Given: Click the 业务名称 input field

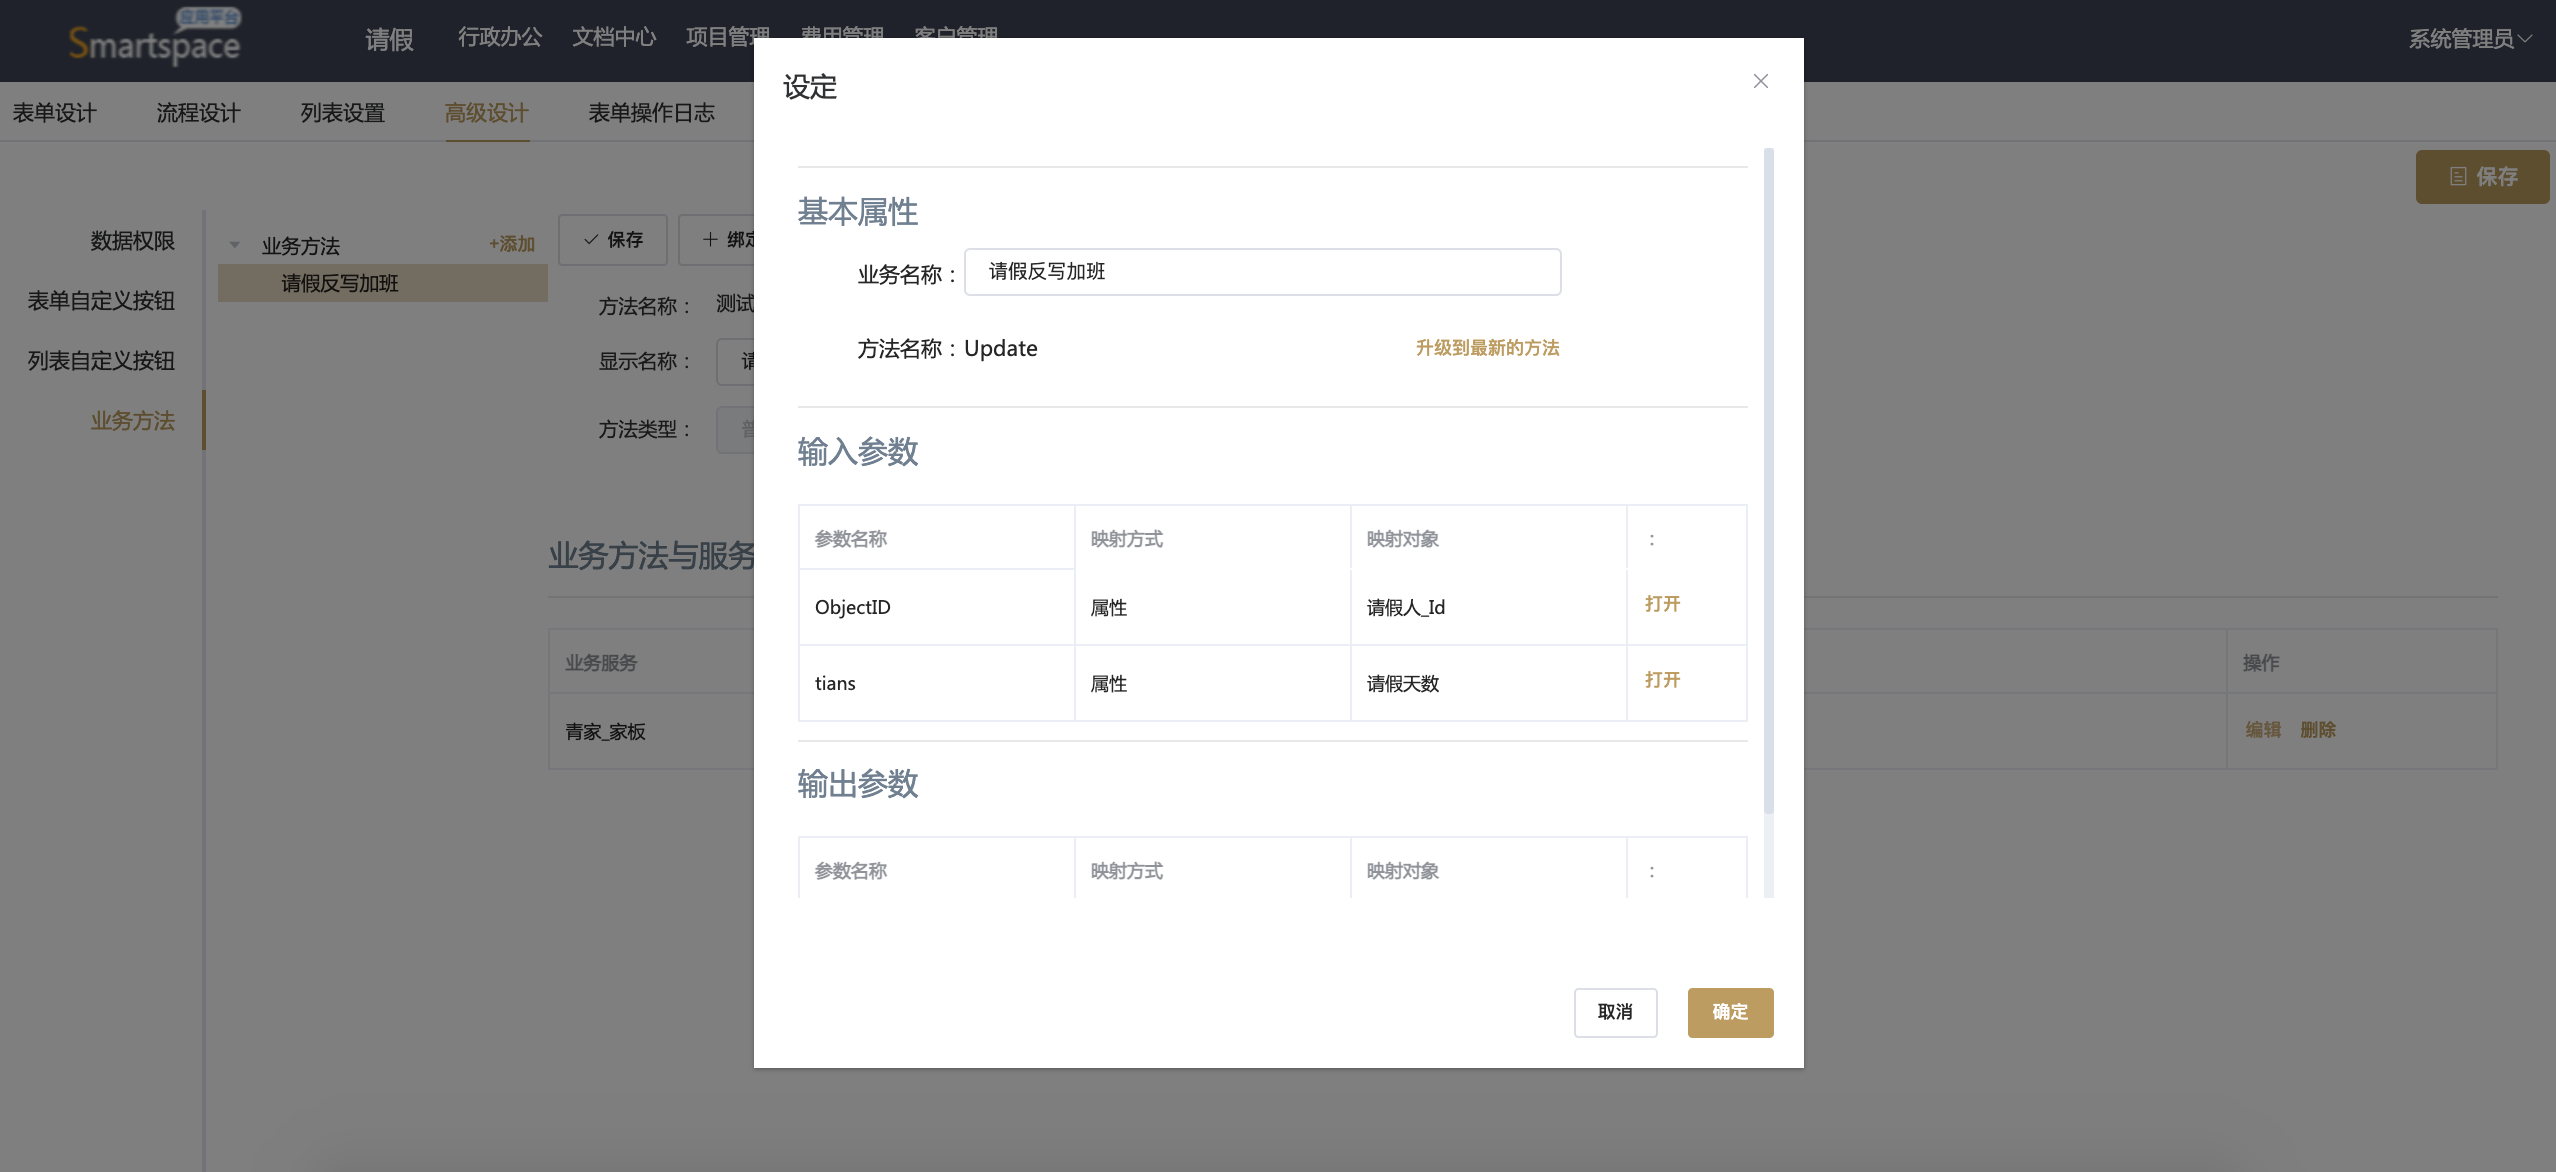Looking at the screenshot, I should 1262,272.
